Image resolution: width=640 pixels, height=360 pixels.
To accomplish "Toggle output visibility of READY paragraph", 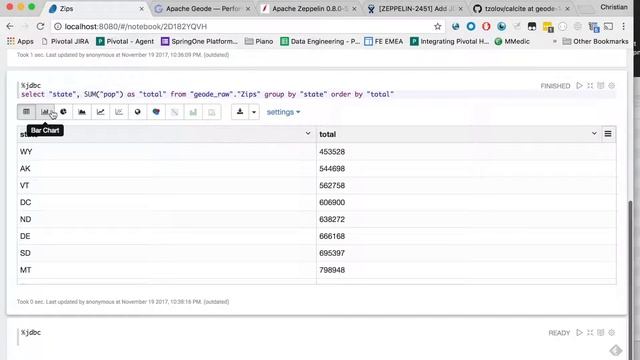I will [600, 333].
